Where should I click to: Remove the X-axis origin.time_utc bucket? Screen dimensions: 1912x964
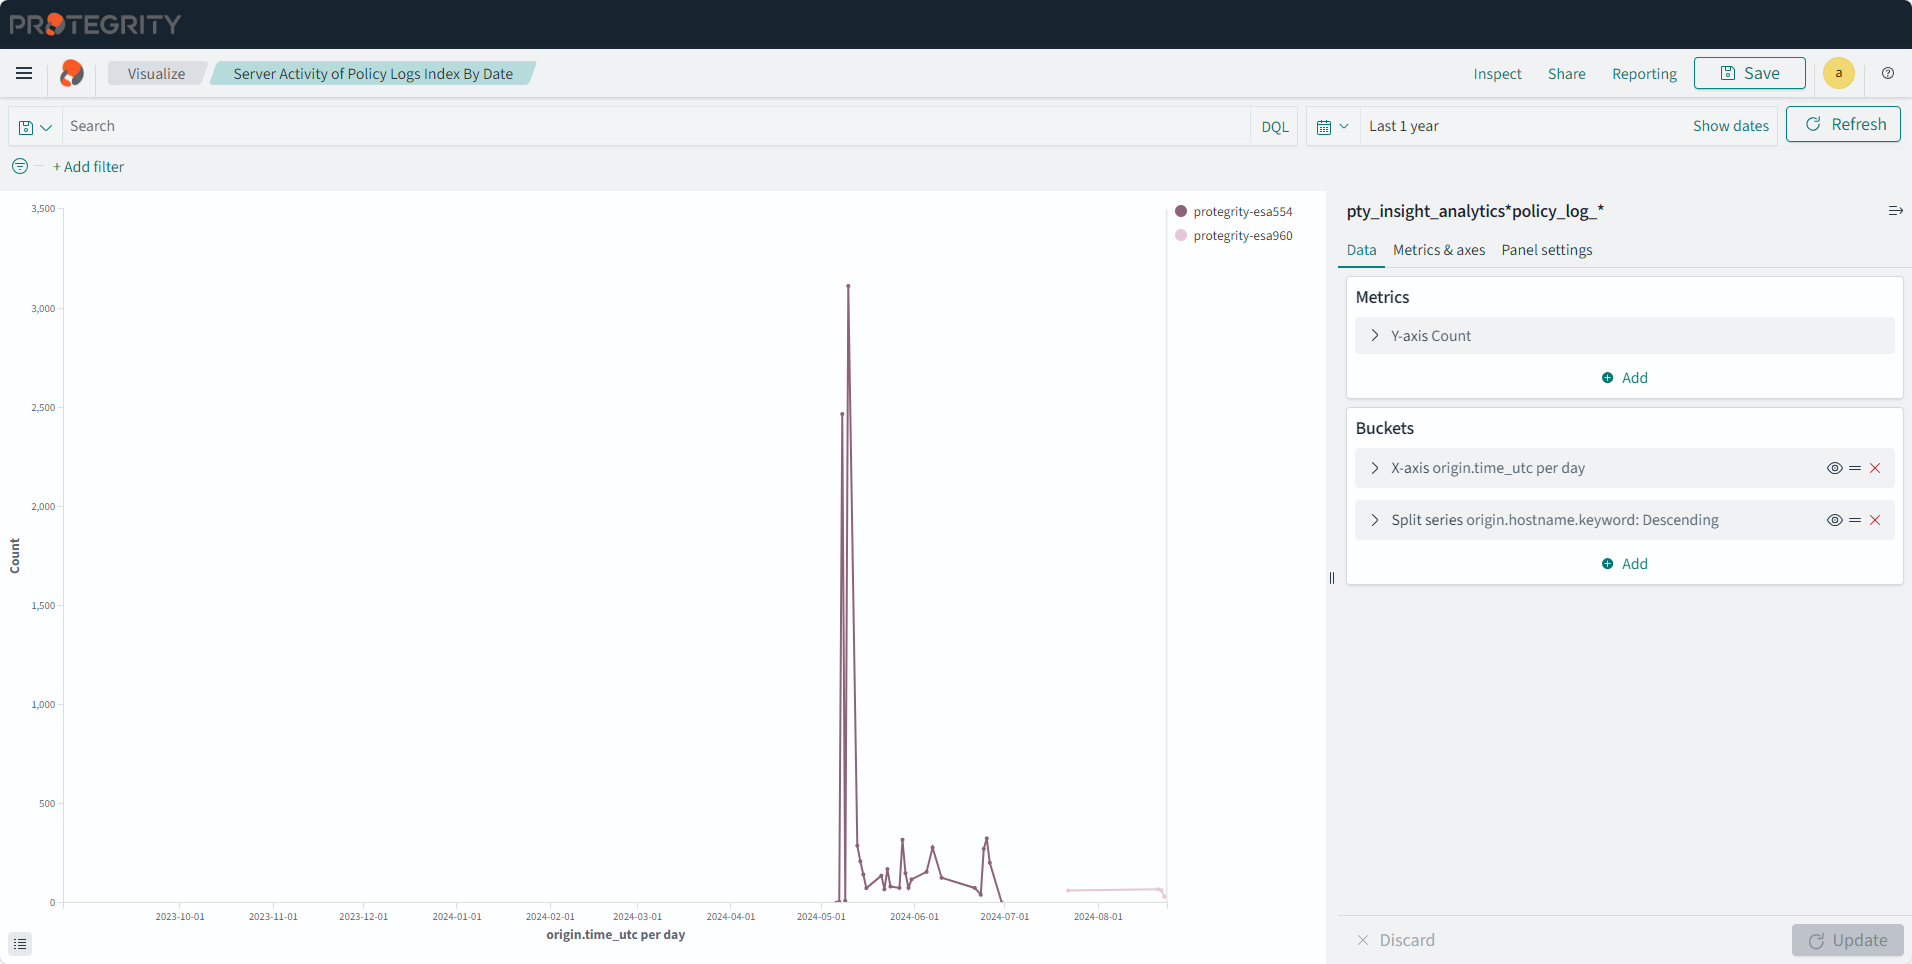(1875, 468)
